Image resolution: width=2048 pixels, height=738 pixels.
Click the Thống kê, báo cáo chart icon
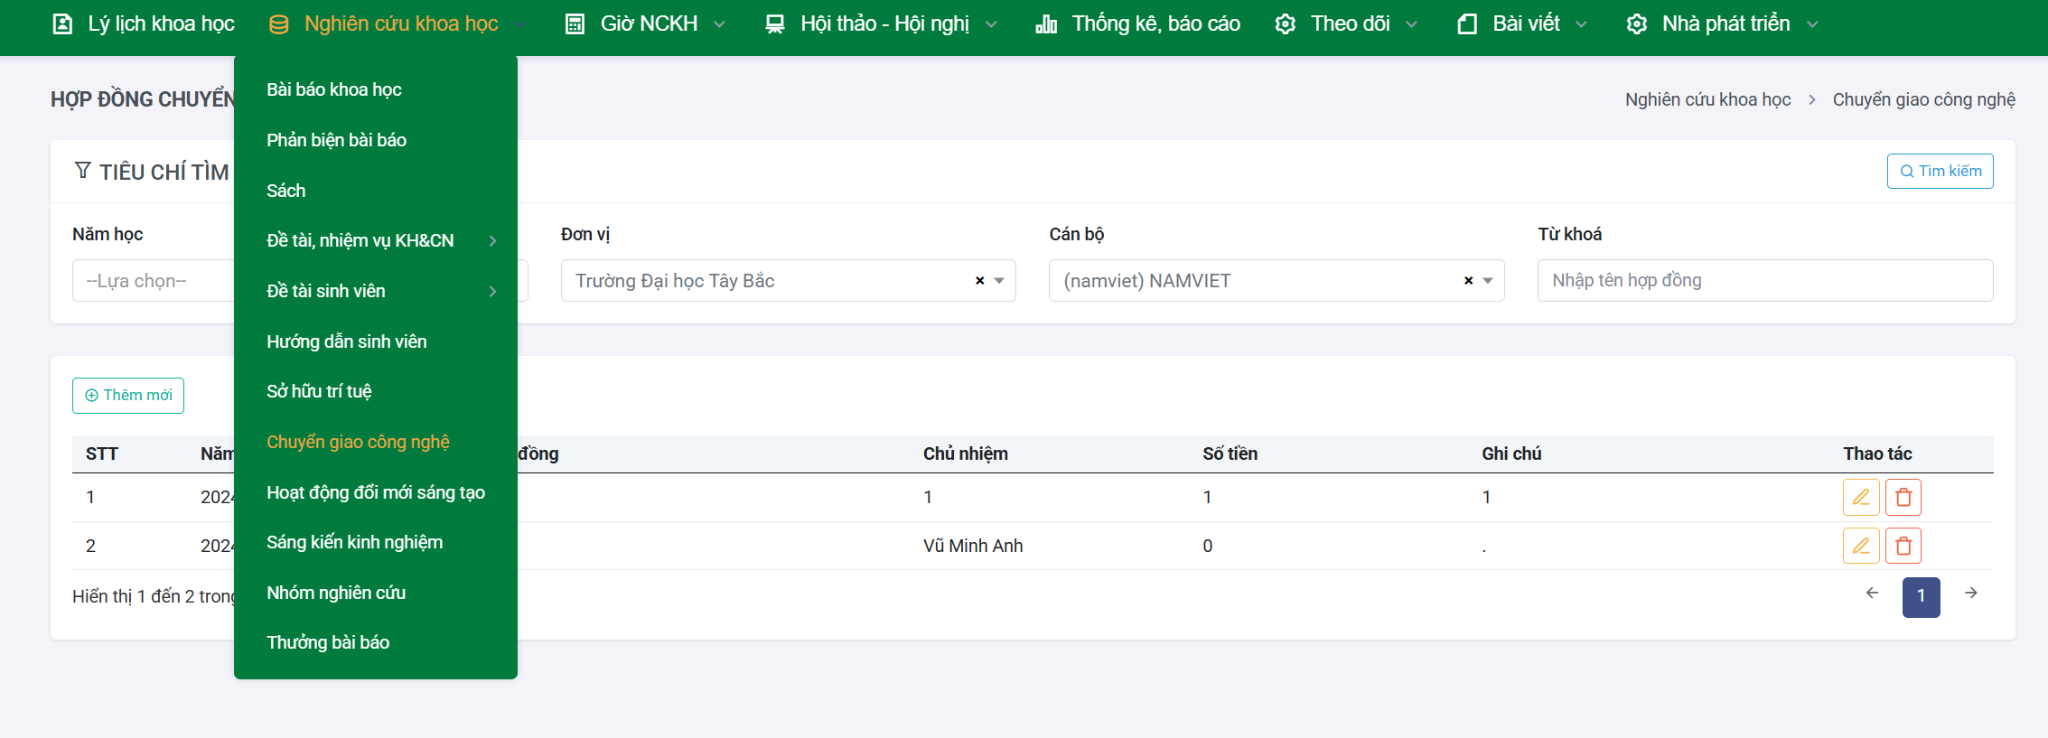click(x=1046, y=24)
